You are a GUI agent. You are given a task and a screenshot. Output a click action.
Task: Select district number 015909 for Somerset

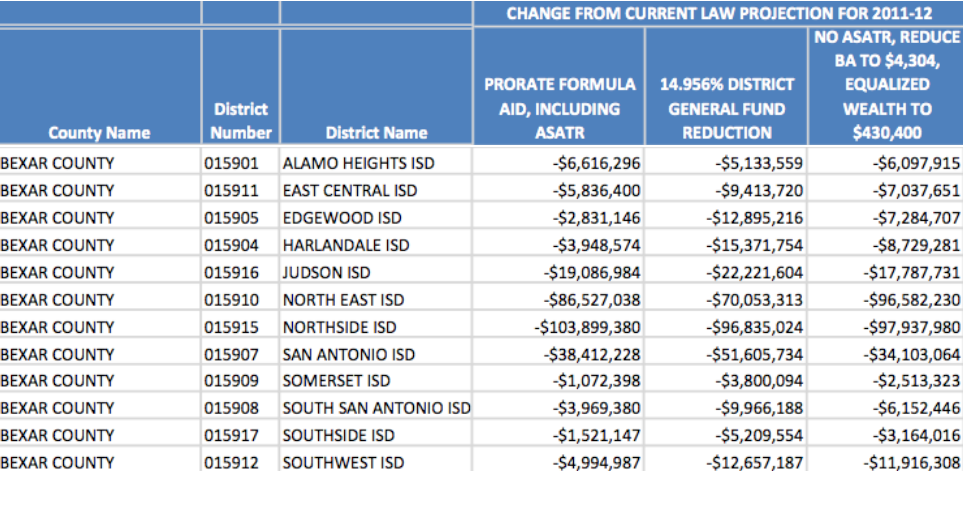point(232,381)
